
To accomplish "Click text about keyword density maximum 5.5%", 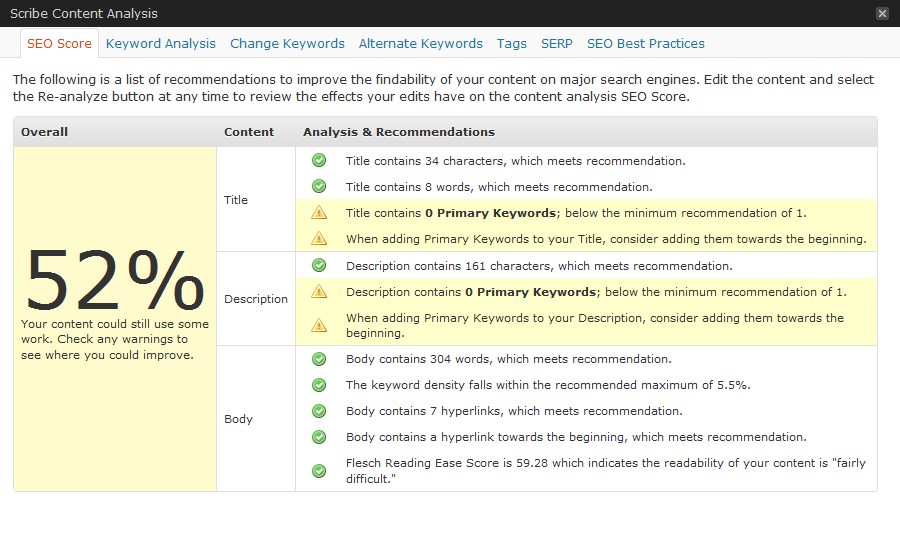I will tap(548, 385).
